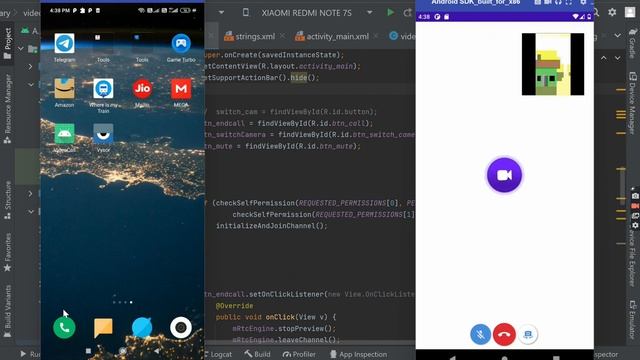Open the Game Turbo app

(x=181, y=44)
